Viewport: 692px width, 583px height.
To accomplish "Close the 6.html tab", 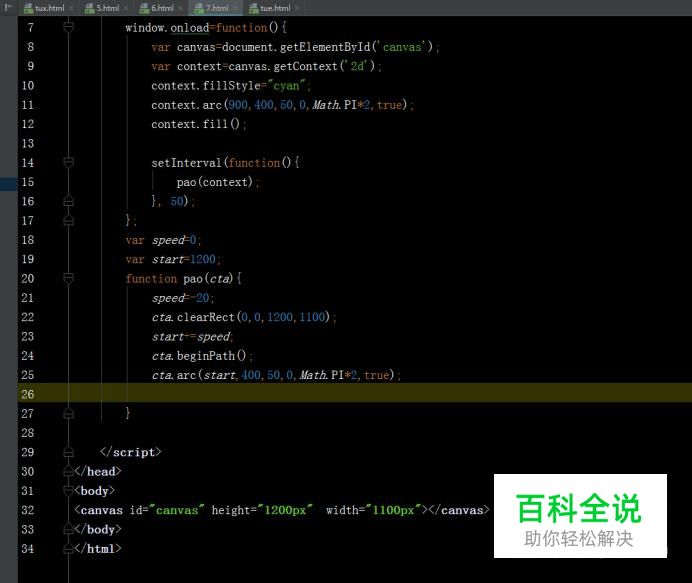I will [x=181, y=8].
